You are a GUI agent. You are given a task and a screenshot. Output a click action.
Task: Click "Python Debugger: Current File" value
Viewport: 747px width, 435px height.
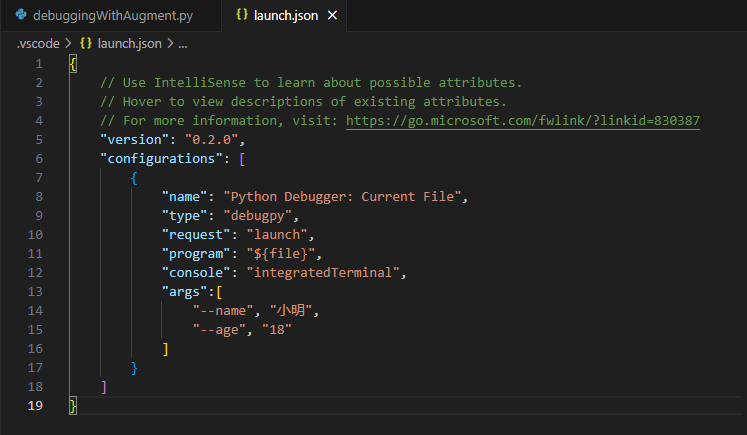coord(342,197)
